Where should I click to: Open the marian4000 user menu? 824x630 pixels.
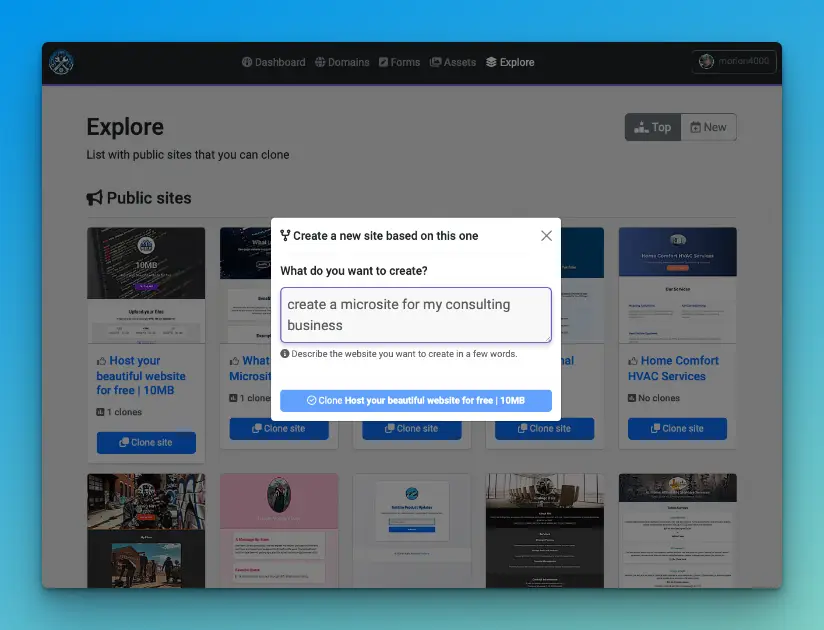pyautogui.click(x=734, y=62)
